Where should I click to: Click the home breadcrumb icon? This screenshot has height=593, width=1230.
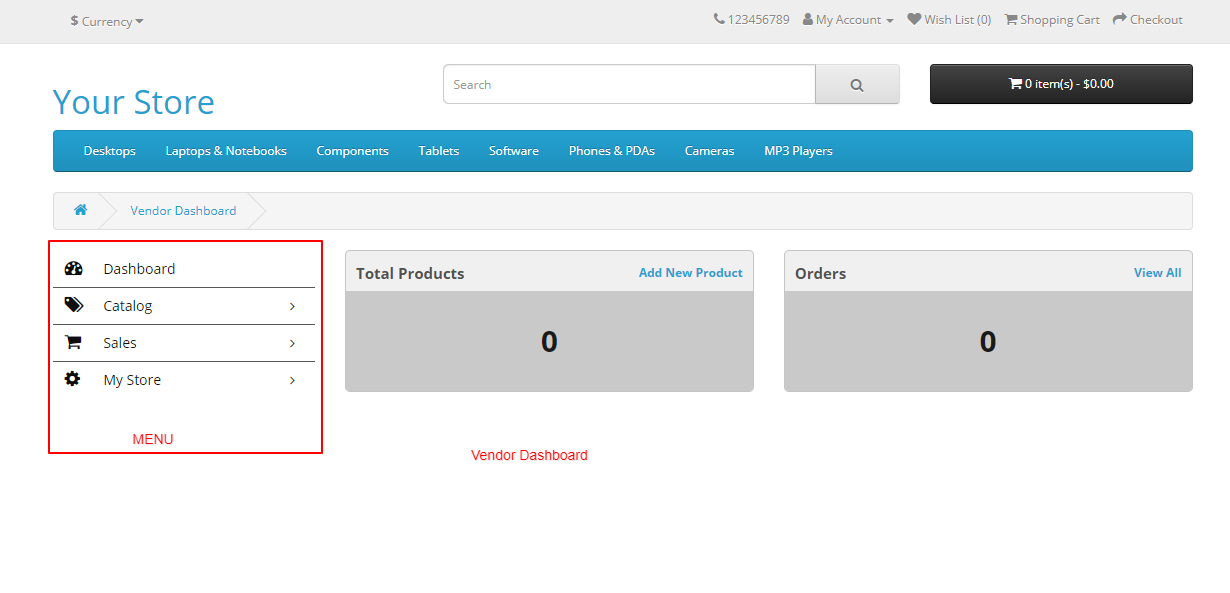pyautogui.click(x=80, y=210)
